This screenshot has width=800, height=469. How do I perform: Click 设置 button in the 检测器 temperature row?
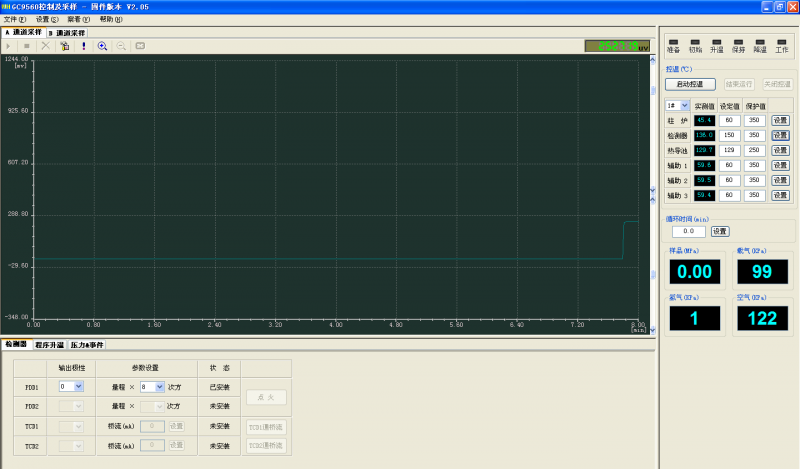[x=780, y=135]
